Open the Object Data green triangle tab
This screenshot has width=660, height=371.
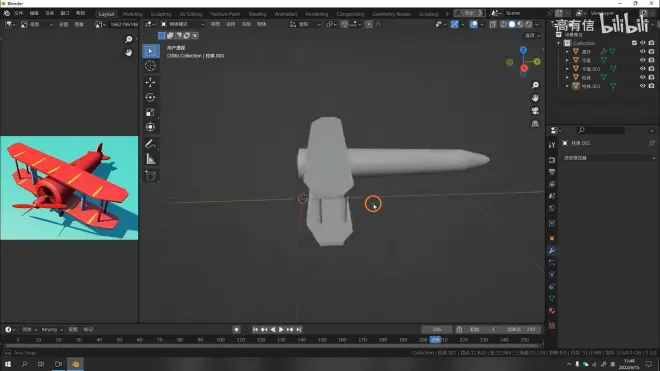[x=552, y=299]
